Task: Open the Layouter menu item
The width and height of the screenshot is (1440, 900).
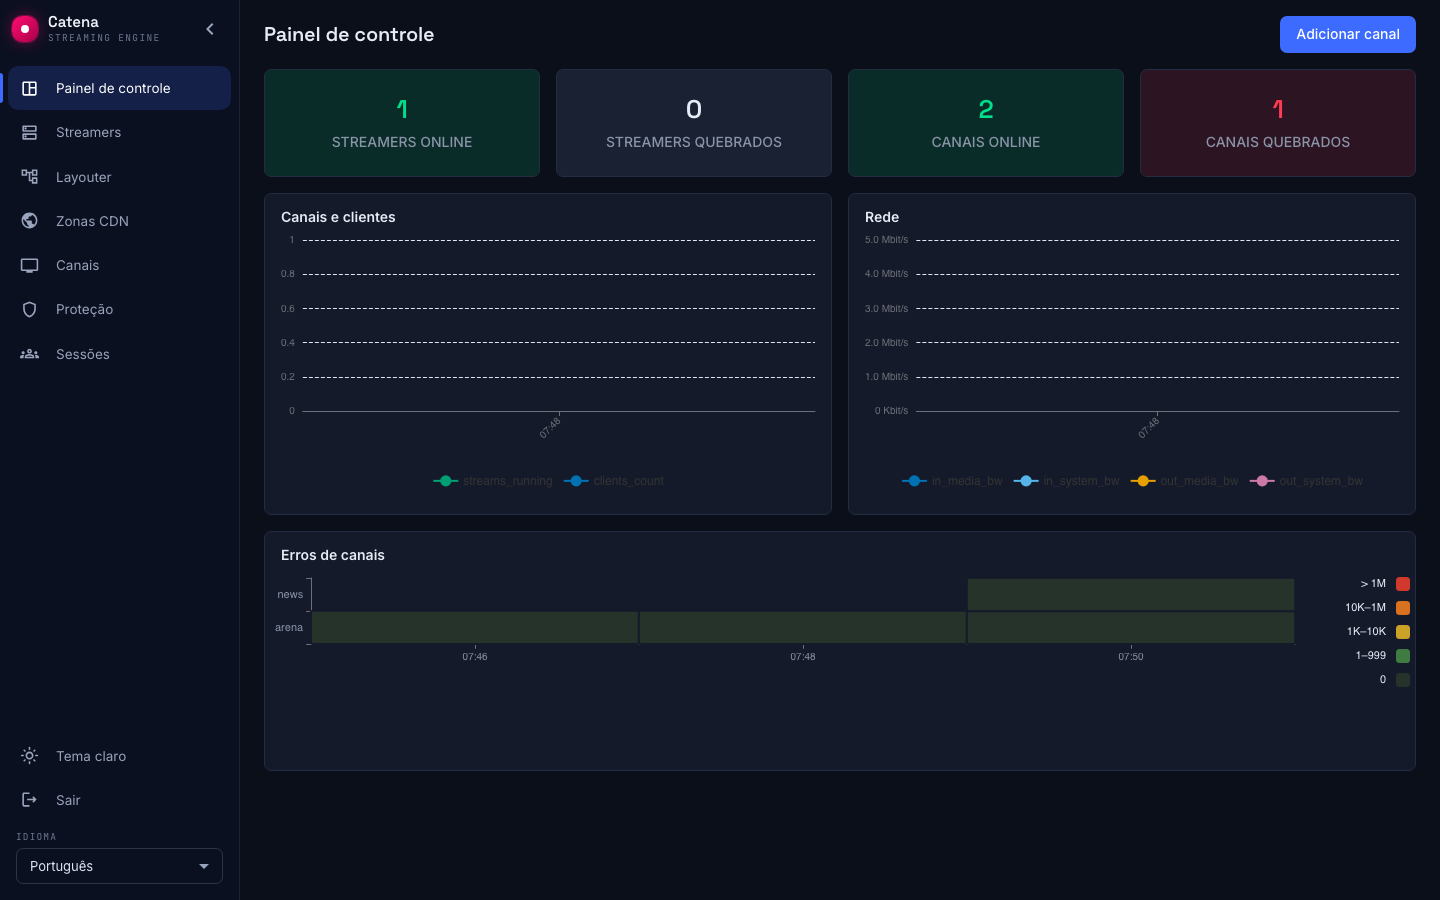Action: 119,177
